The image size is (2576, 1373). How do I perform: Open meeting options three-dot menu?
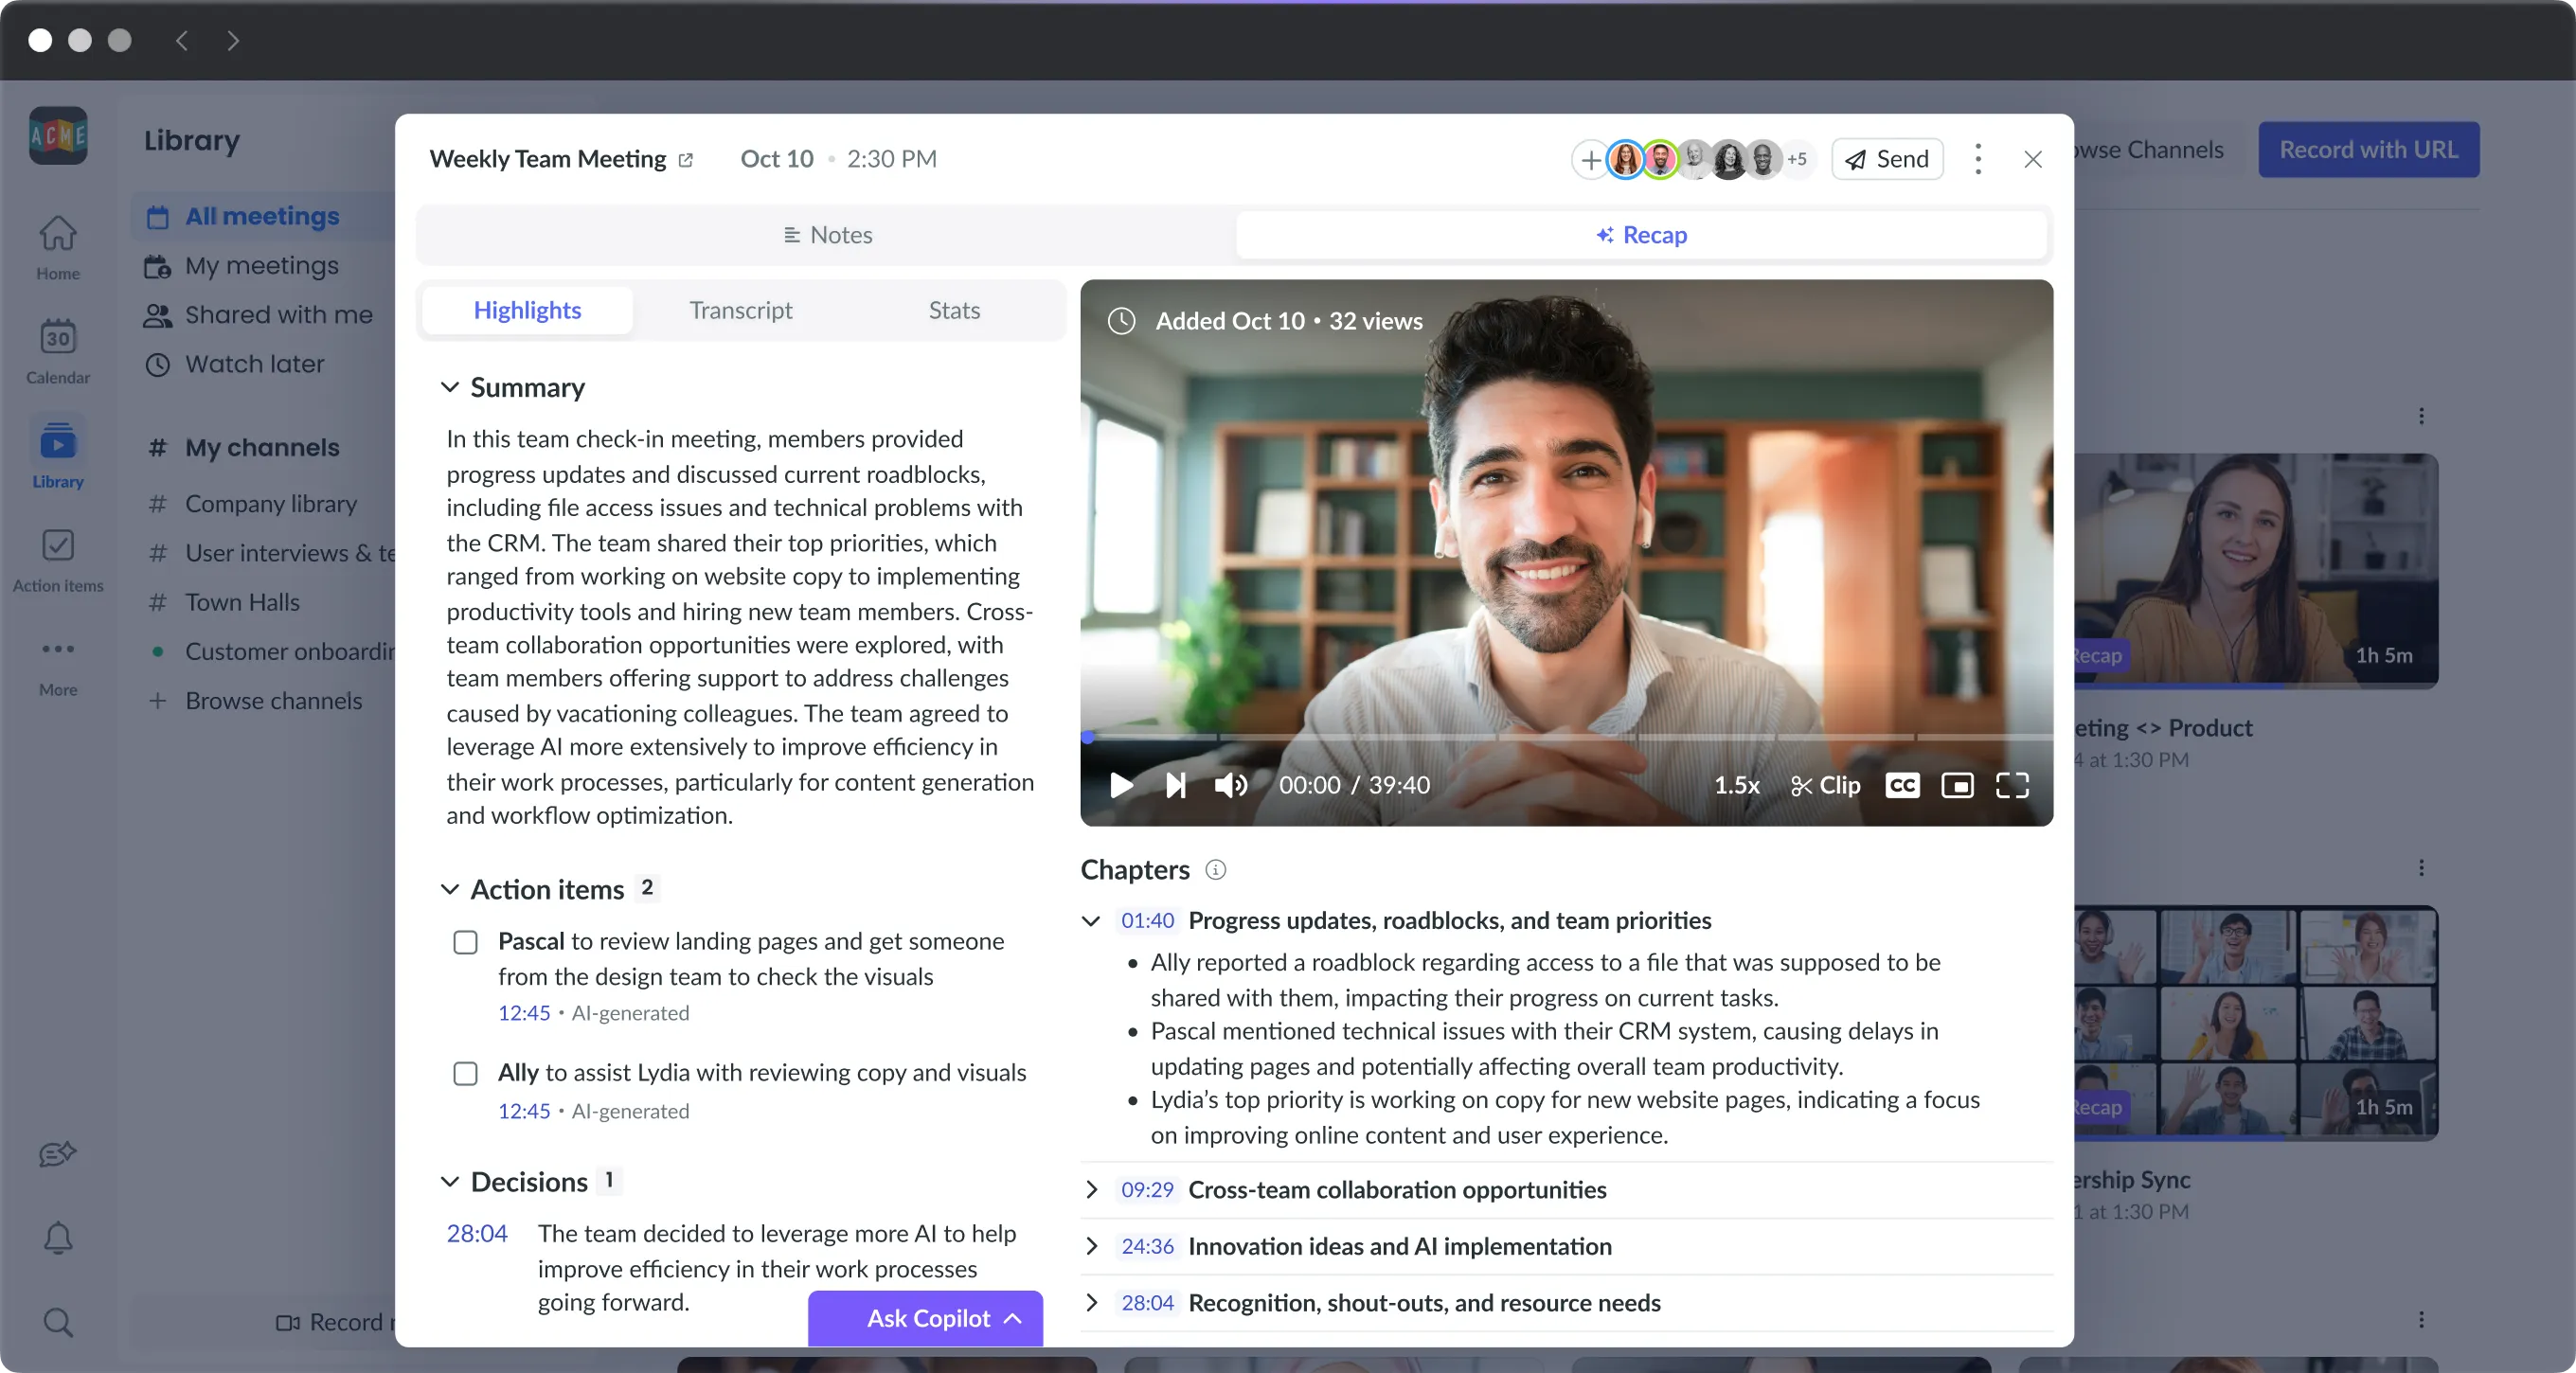(x=1978, y=159)
